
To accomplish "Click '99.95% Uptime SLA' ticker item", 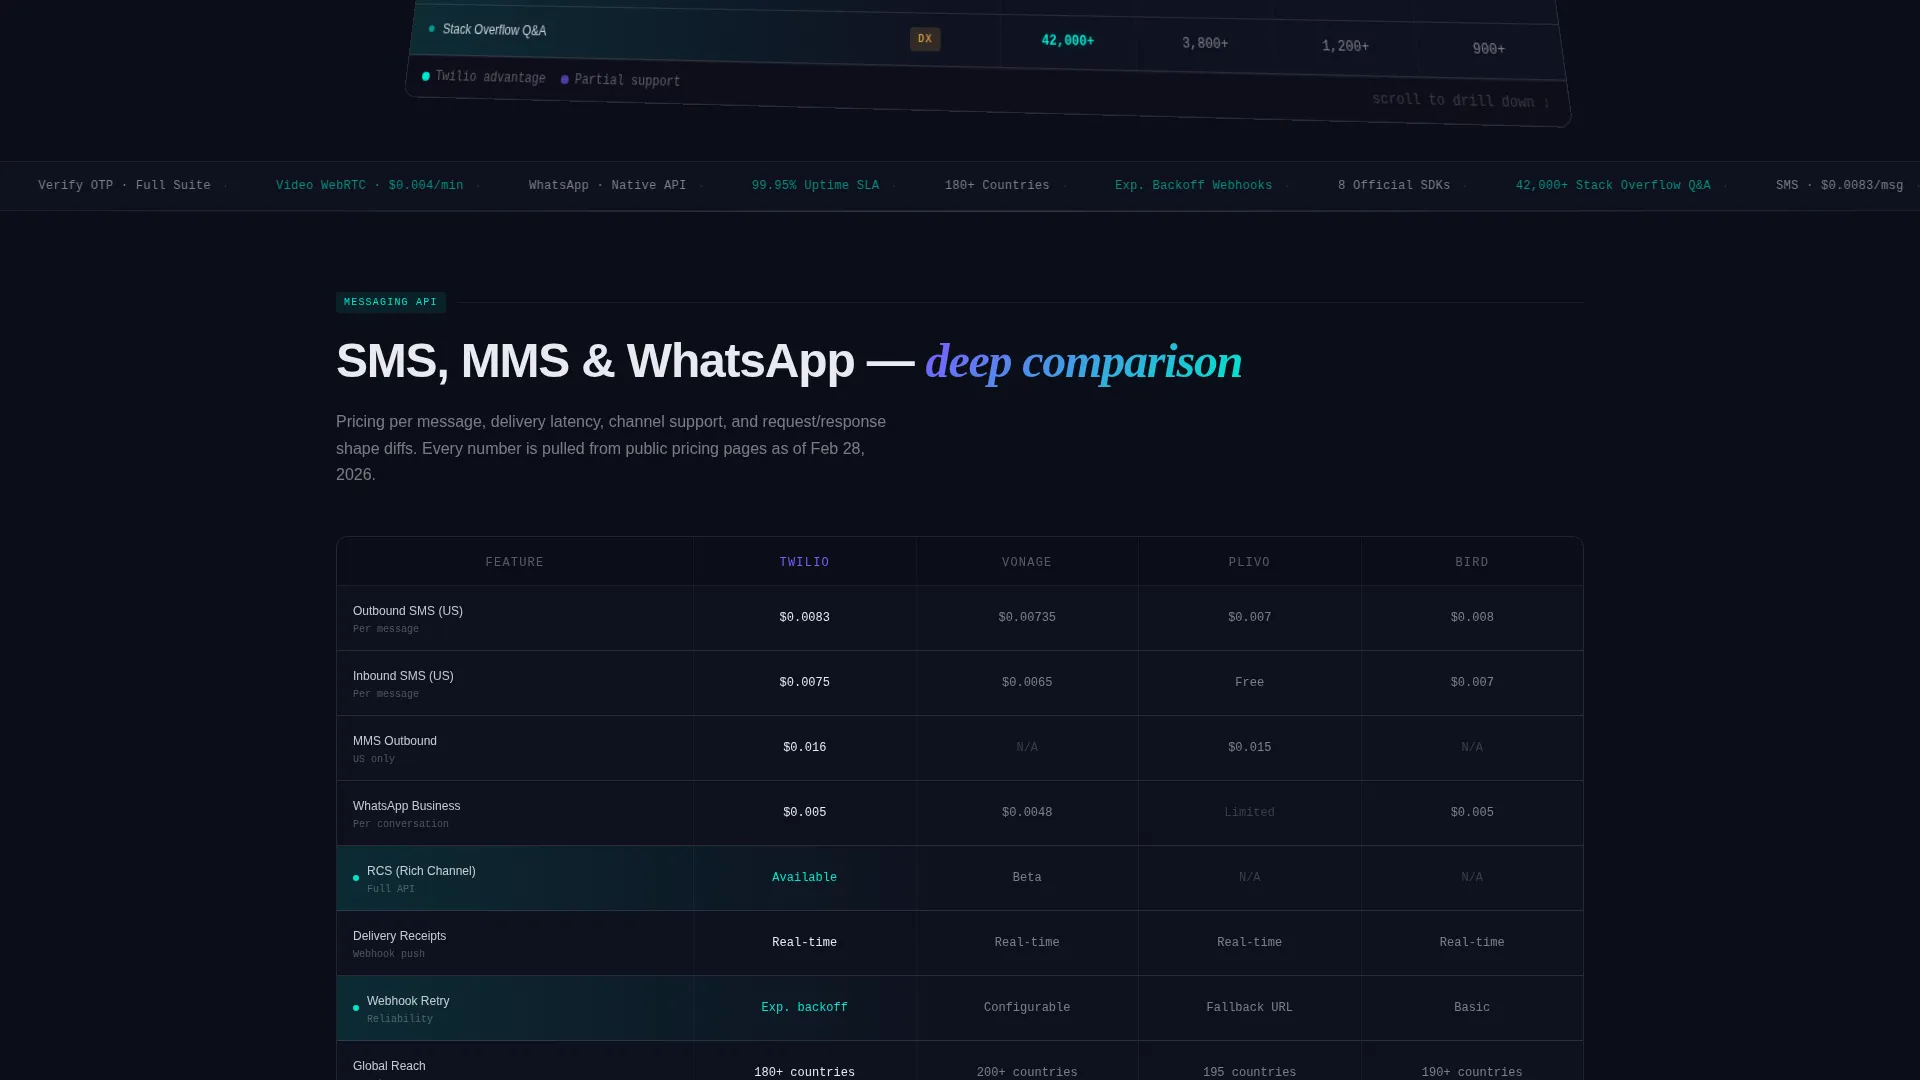I will [x=815, y=185].
